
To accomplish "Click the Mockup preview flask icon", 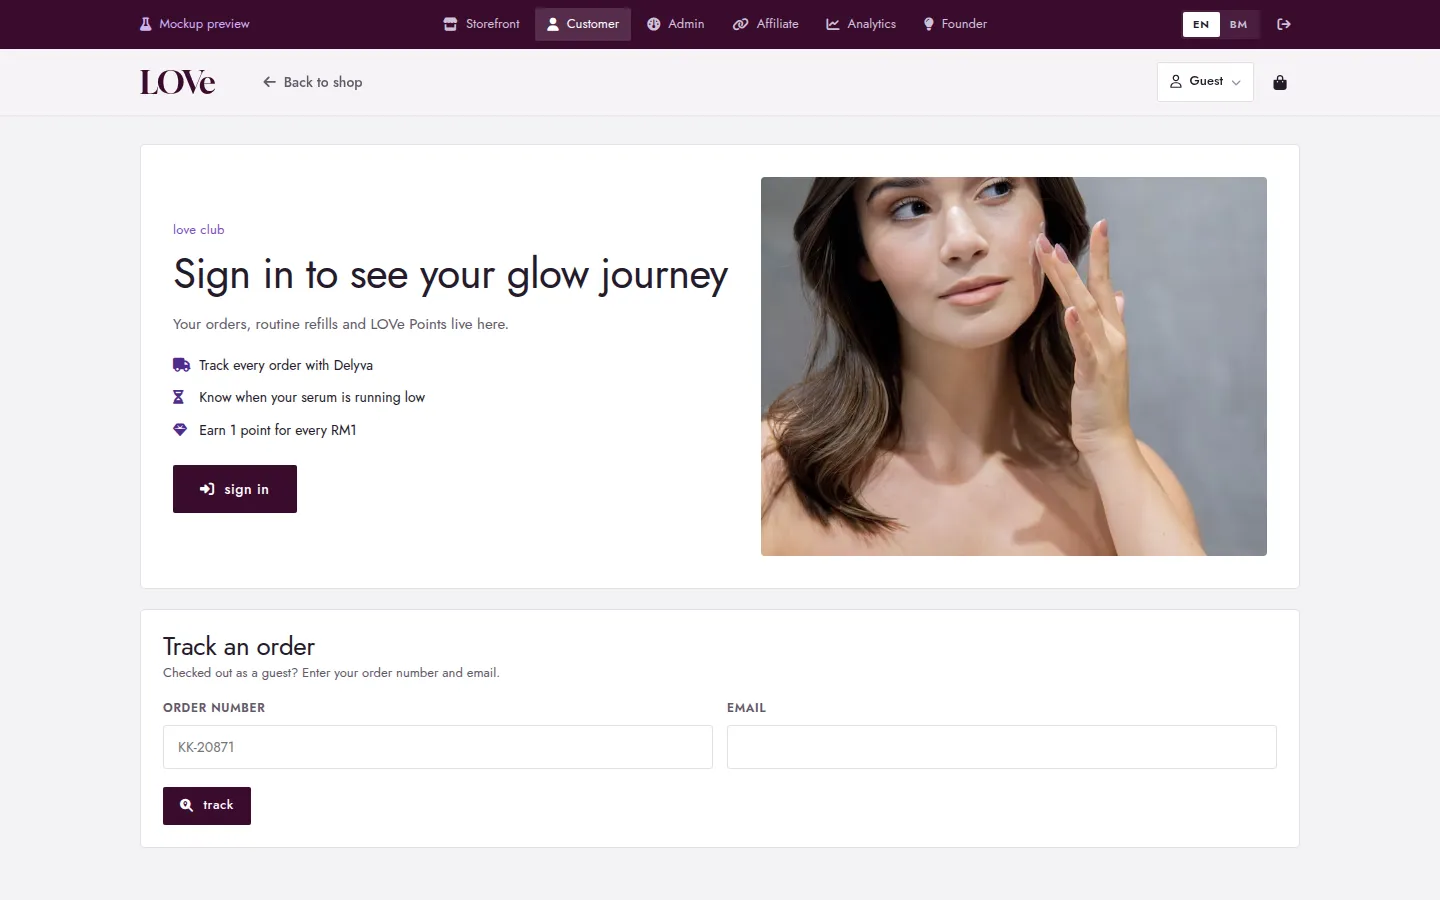I will pyautogui.click(x=145, y=24).
